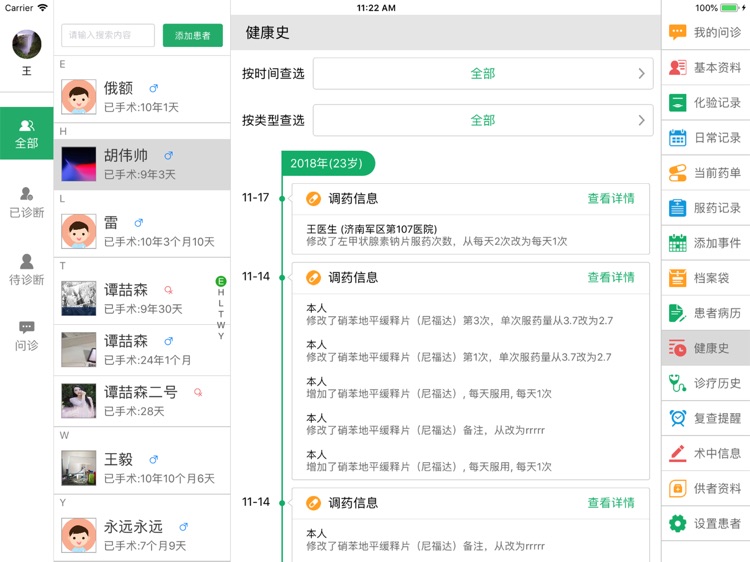The width and height of the screenshot is (750, 562).
Task: Click 查看详情 for first 11-14 entry
Action: click(x=611, y=277)
